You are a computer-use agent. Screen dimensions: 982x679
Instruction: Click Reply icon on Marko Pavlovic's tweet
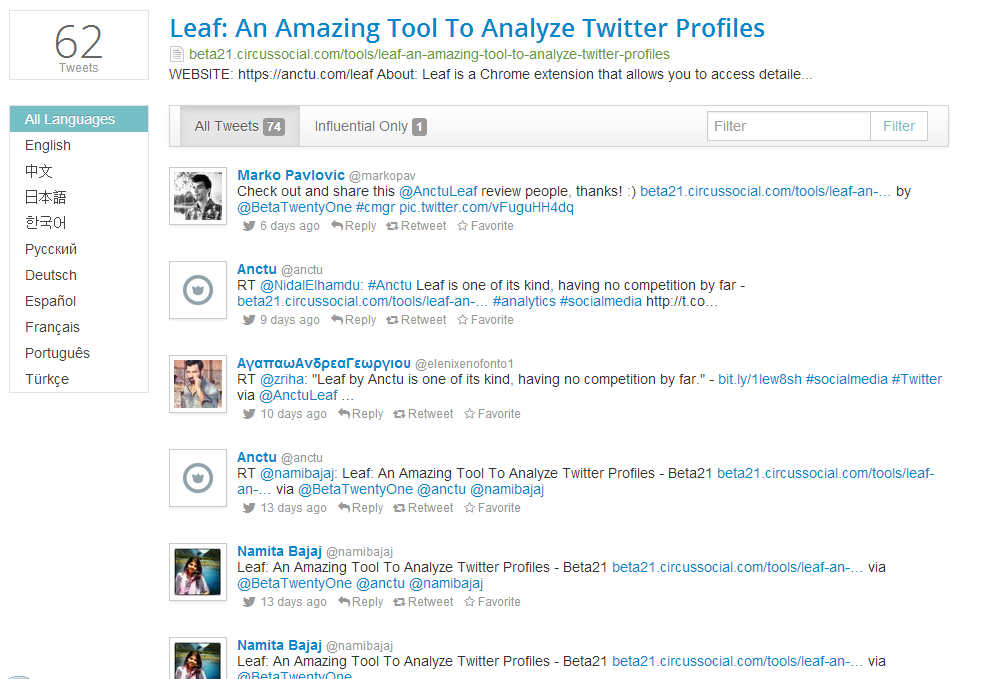[337, 226]
